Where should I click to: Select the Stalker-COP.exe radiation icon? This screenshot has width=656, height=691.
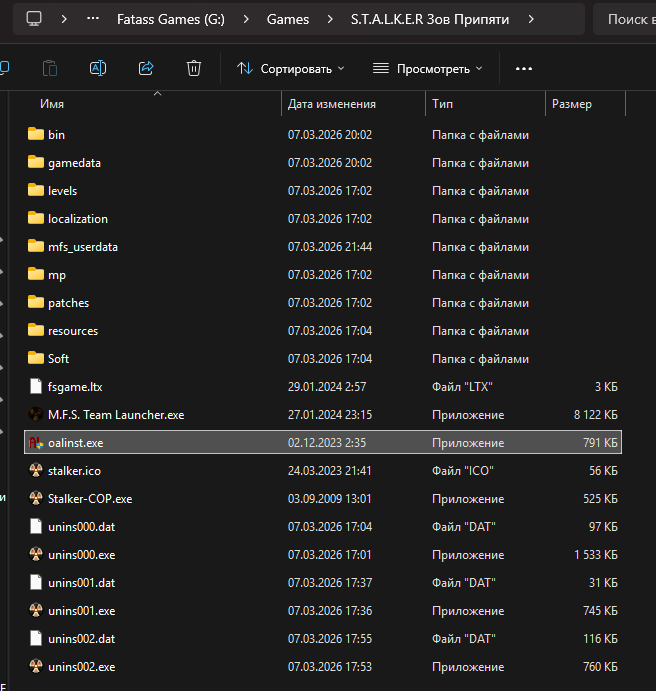click(36, 498)
